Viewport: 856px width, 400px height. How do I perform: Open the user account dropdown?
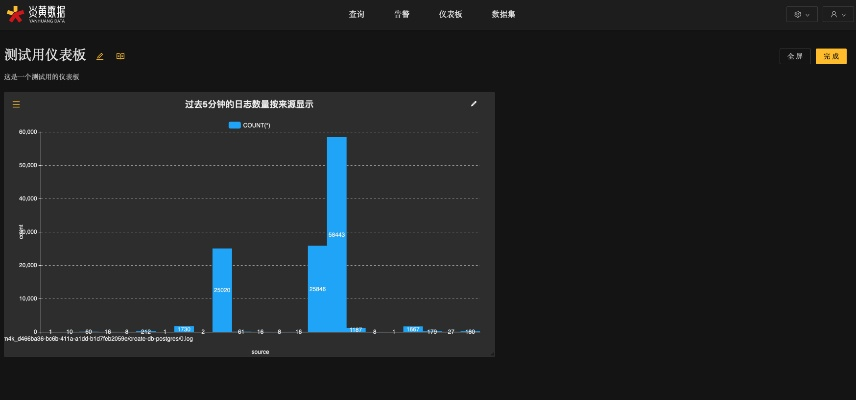838,14
